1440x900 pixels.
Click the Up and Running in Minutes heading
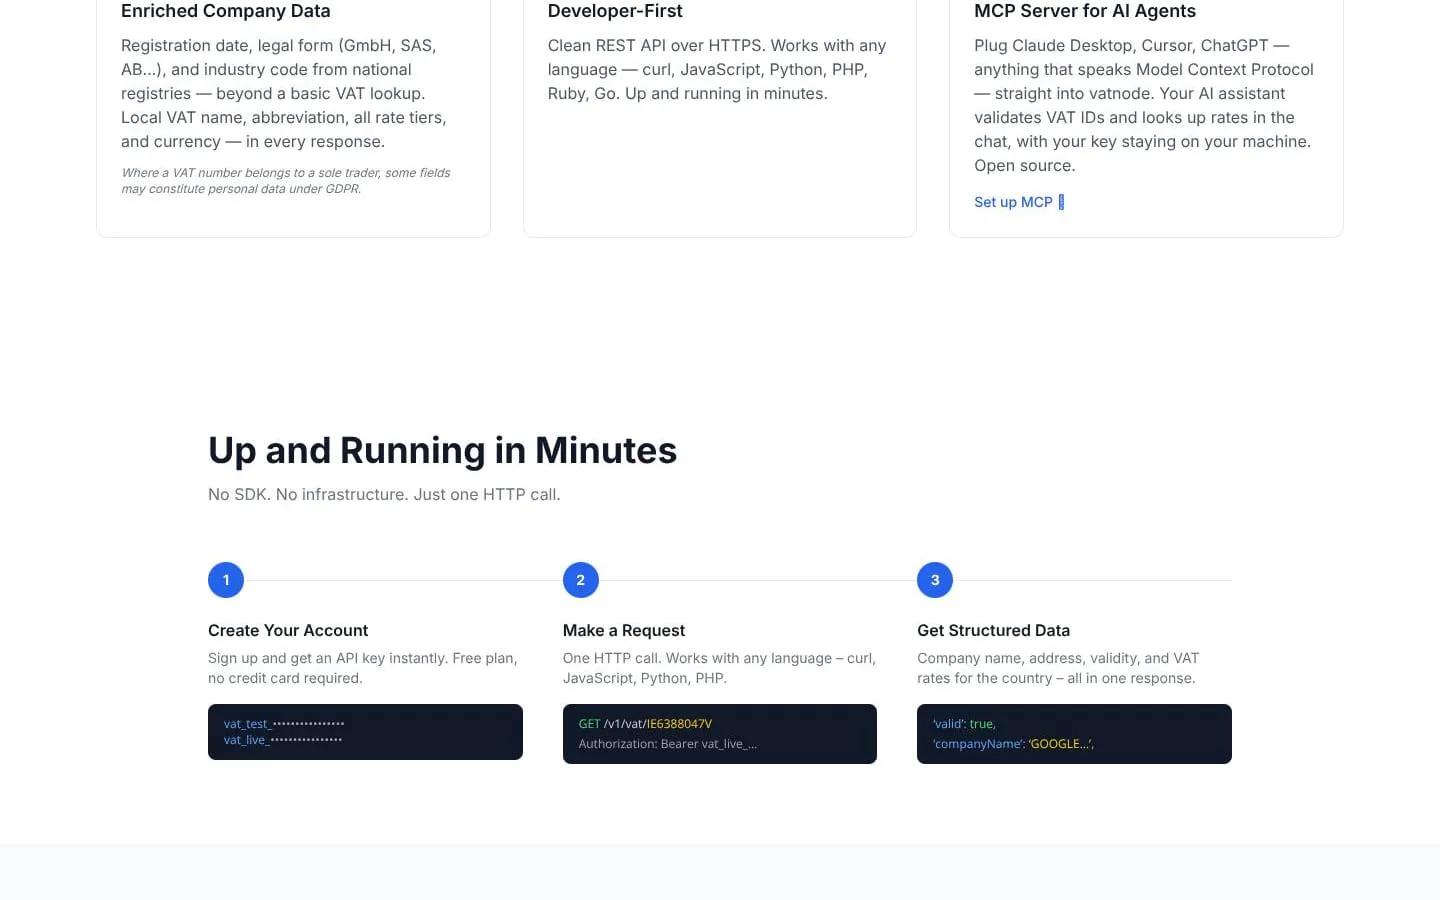pyautogui.click(x=442, y=451)
